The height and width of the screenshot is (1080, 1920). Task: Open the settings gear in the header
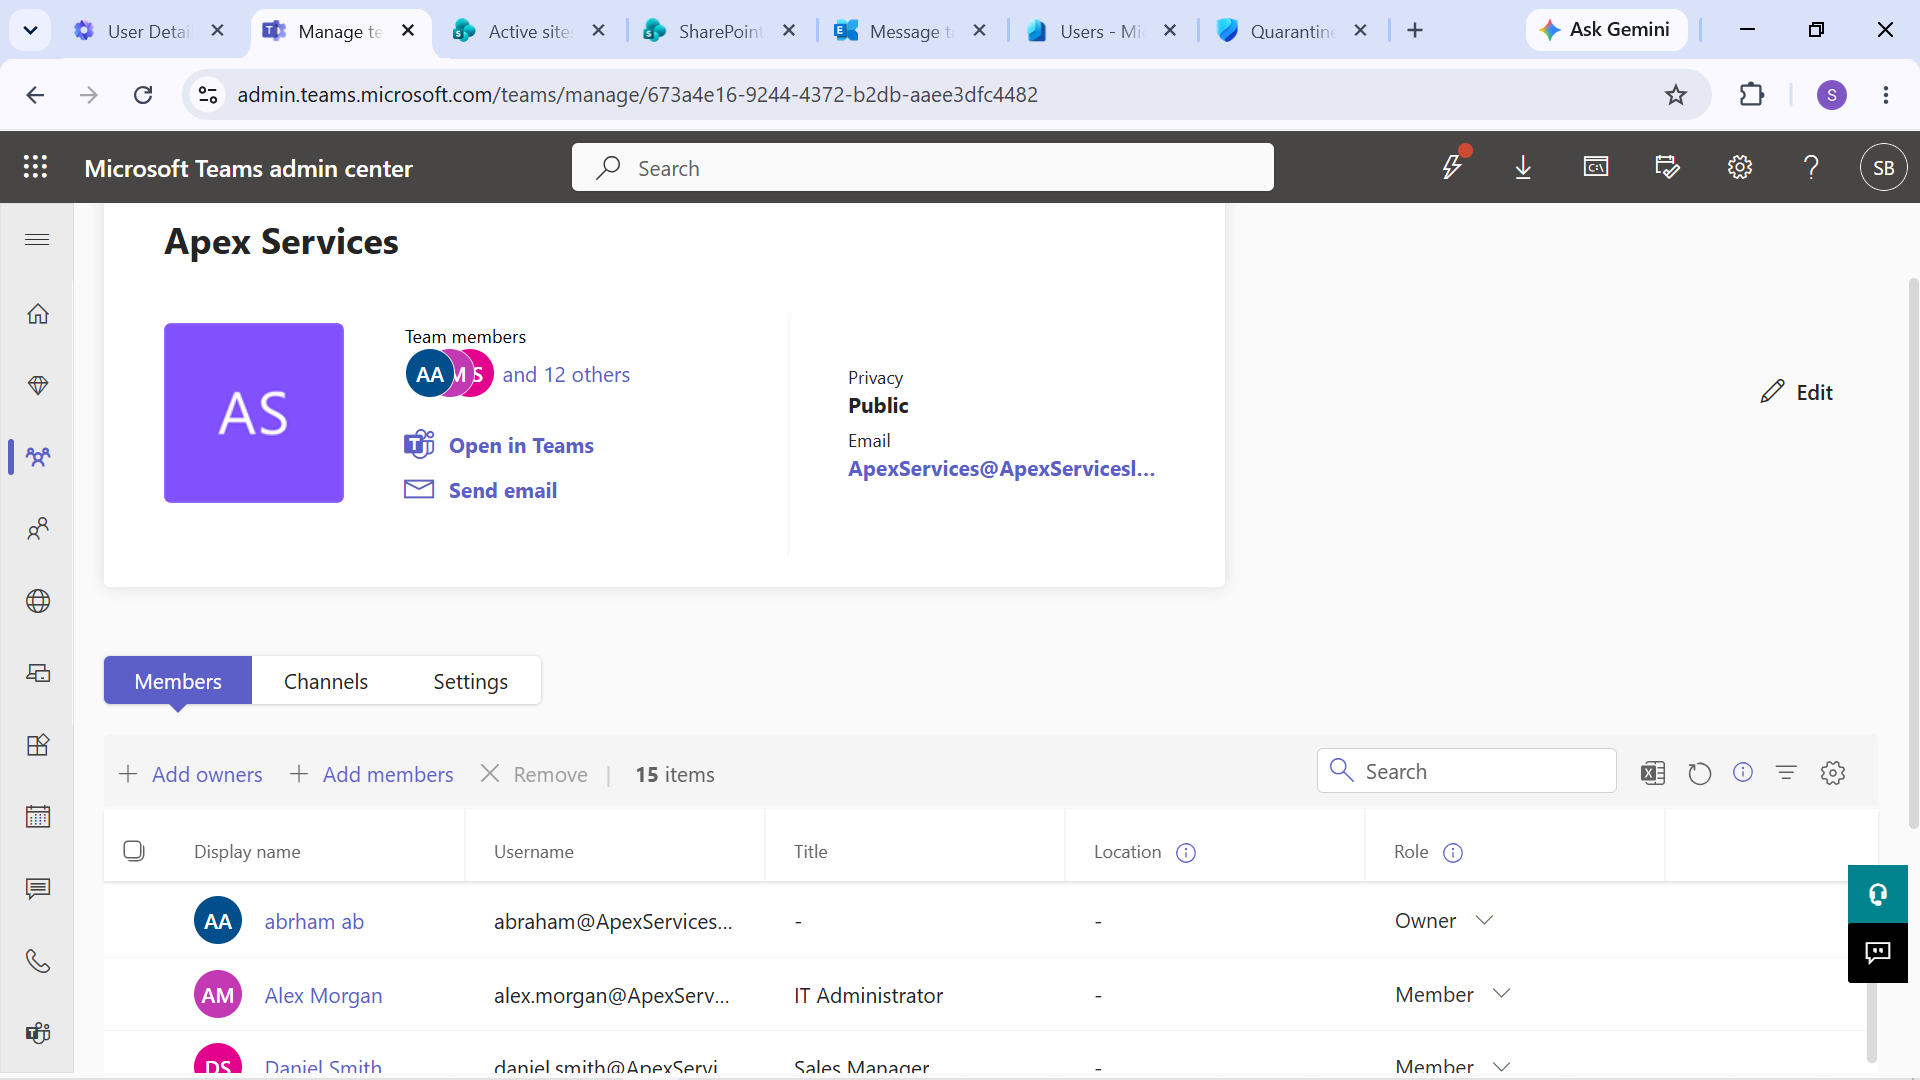point(1740,167)
